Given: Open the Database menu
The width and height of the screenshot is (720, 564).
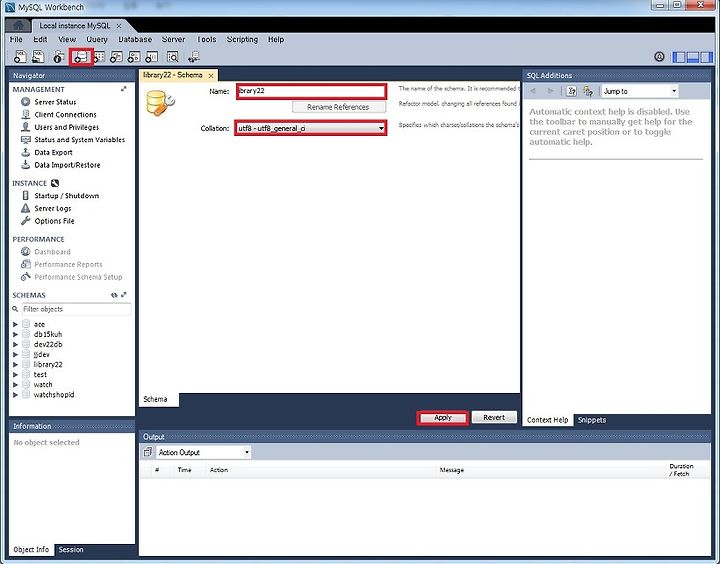Looking at the screenshot, I should (135, 39).
